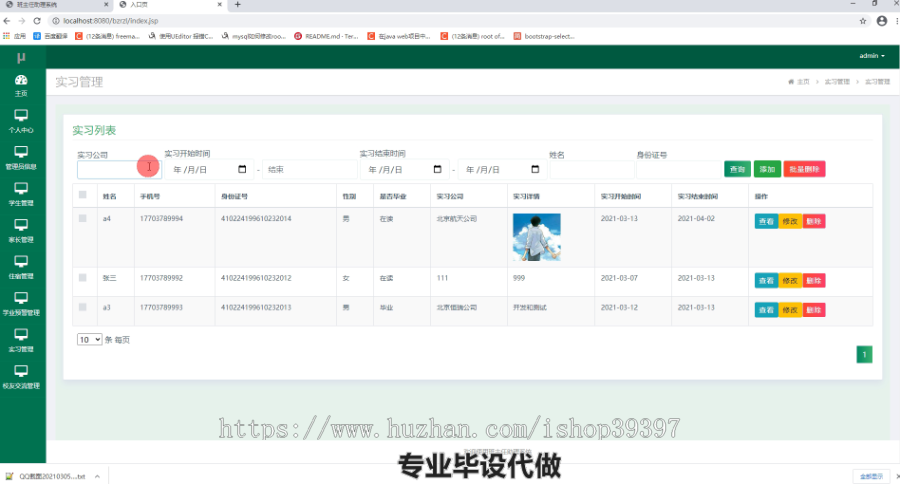Viewport: 900px width, 484px height.
Task: Click the home icon in the breadcrumb
Action: (x=791, y=82)
